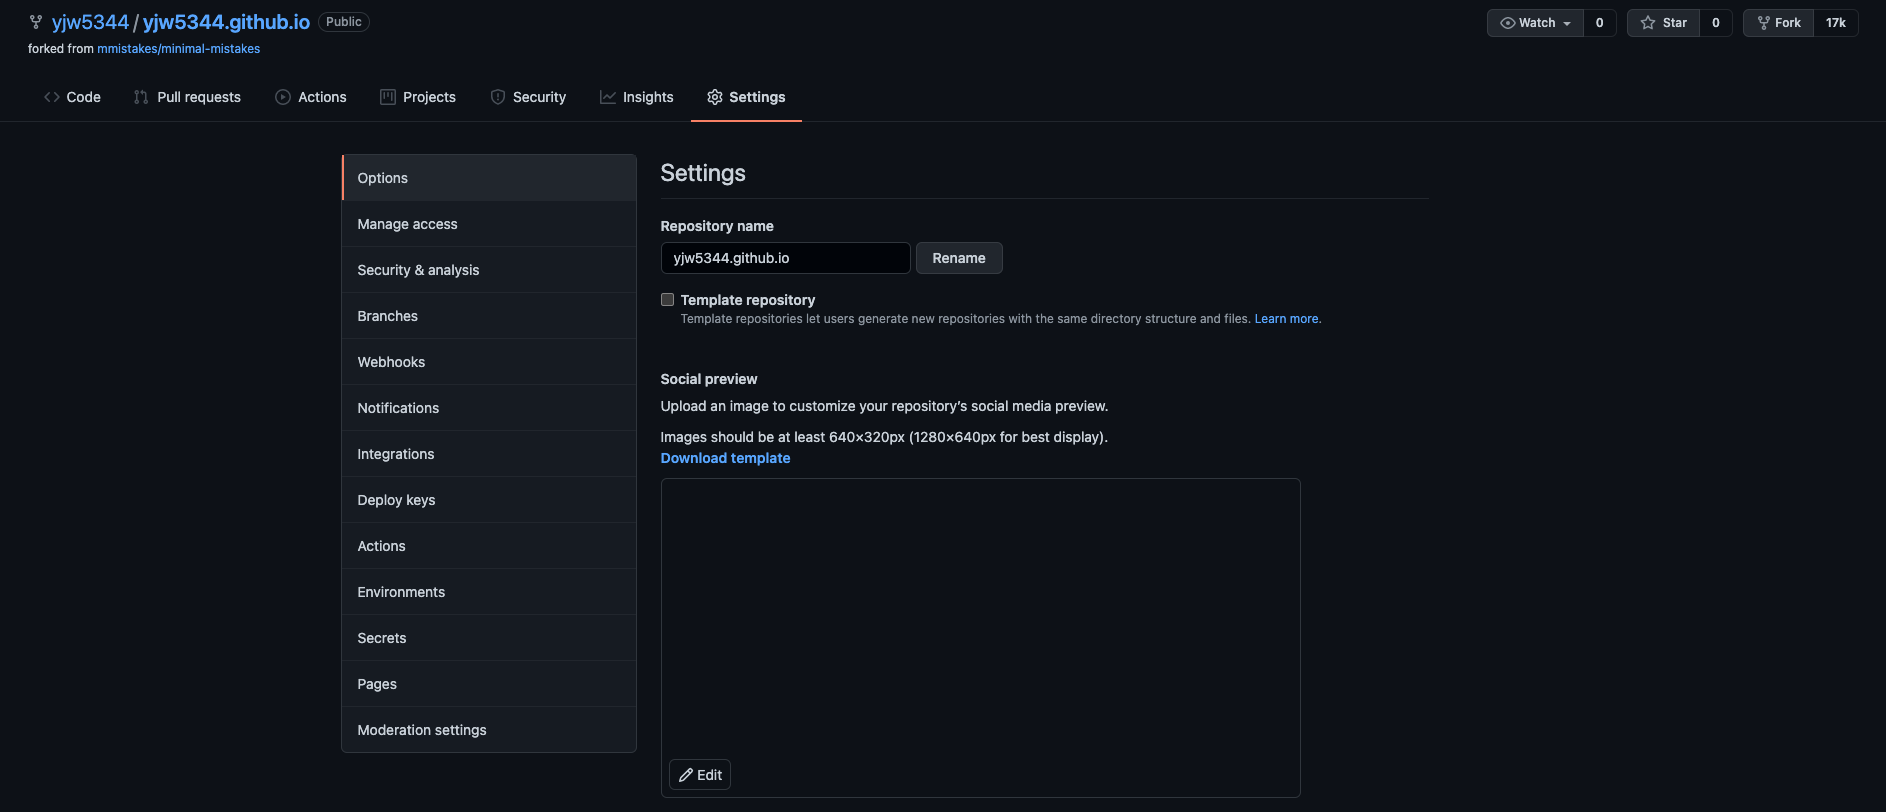Click the fork icon beside the repository name
Screen dimensions: 1886x812
[36, 22]
